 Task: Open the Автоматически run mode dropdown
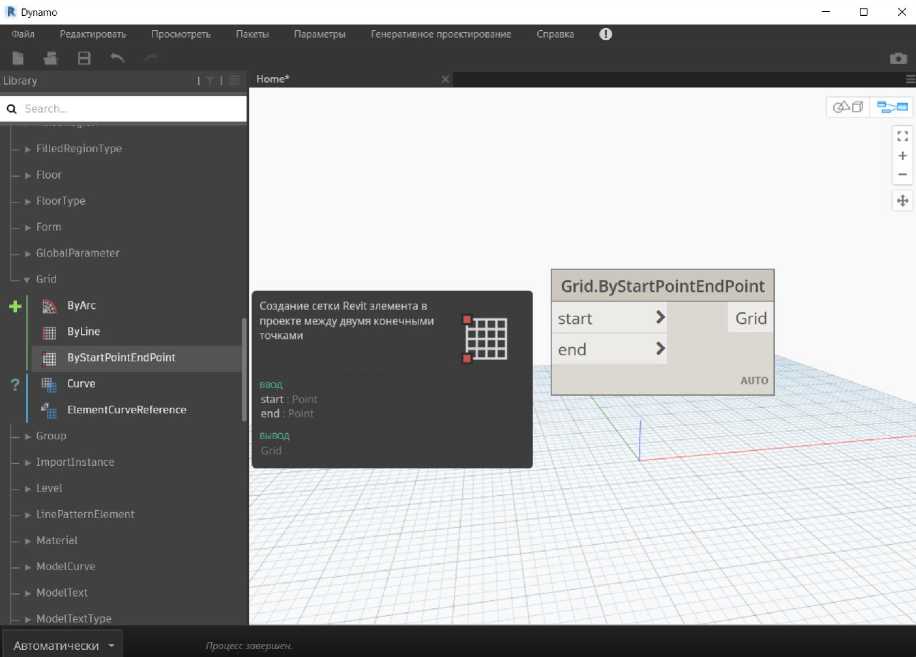point(63,645)
